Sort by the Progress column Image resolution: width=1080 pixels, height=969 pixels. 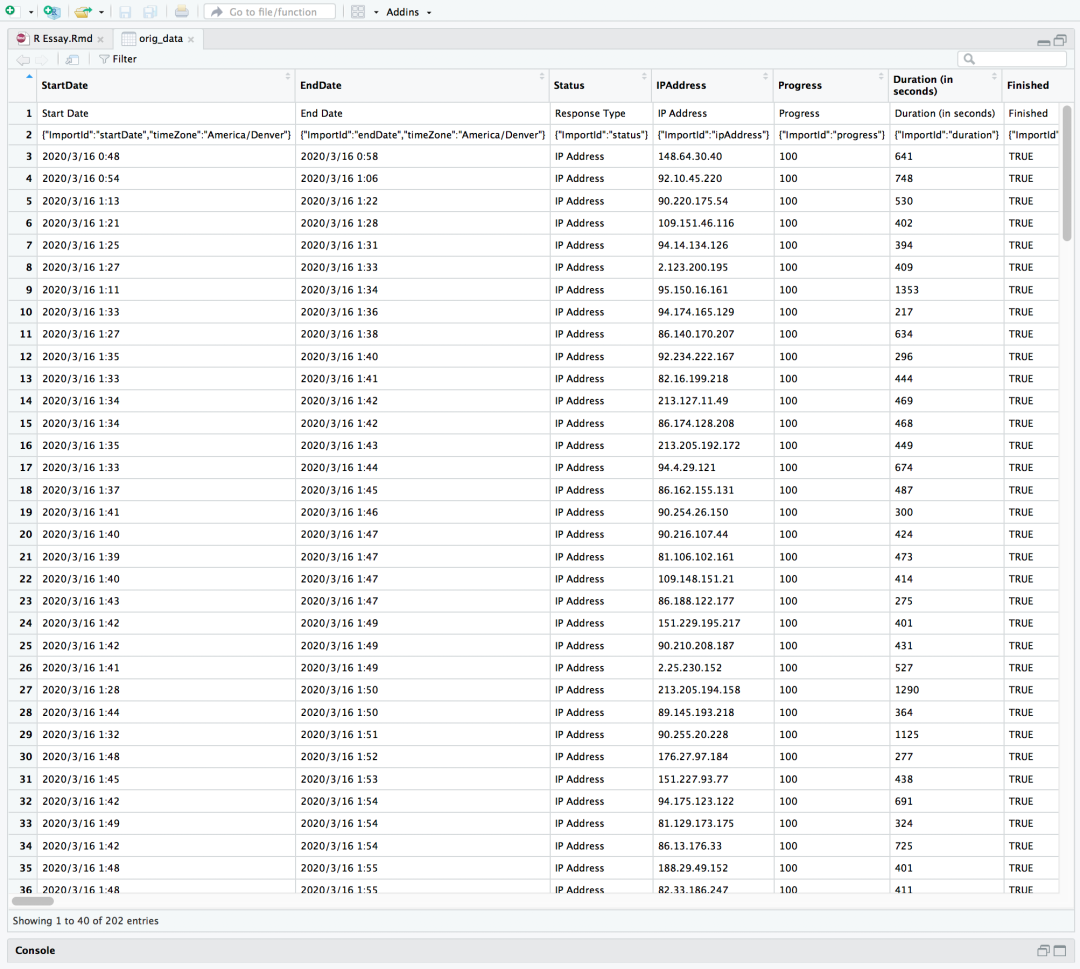pyautogui.click(x=831, y=85)
